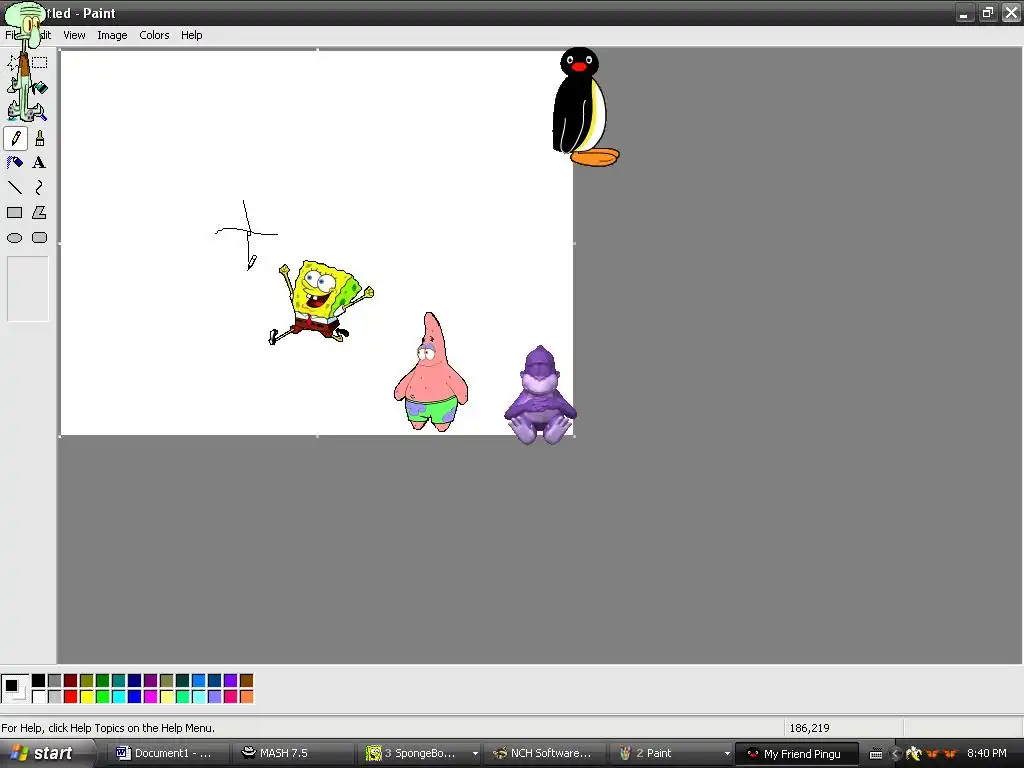Viewport: 1024px width, 768px height.
Task: Switch to the My Friend Pingu taskbar button
Action: [796, 754]
